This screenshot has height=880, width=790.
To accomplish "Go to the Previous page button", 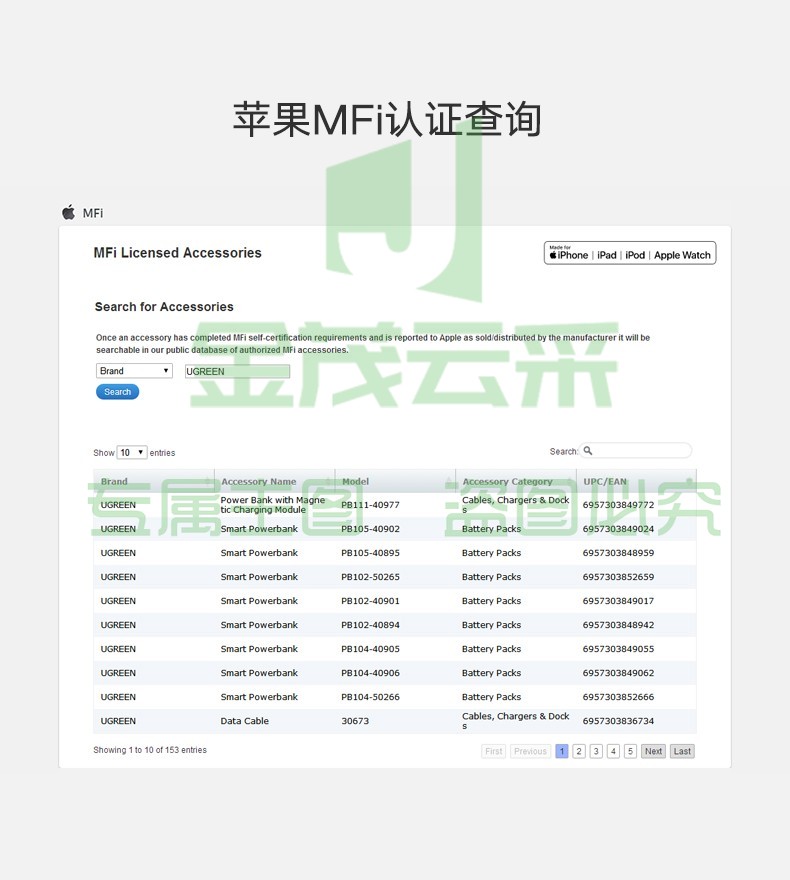I will [x=530, y=751].
